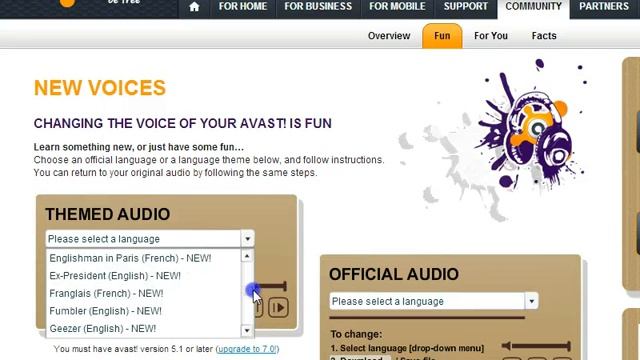Image resolution: width=640 pixels, height=360 pixels.
Task: Click the Official Audio dropdown arrow
Action: 531,301
